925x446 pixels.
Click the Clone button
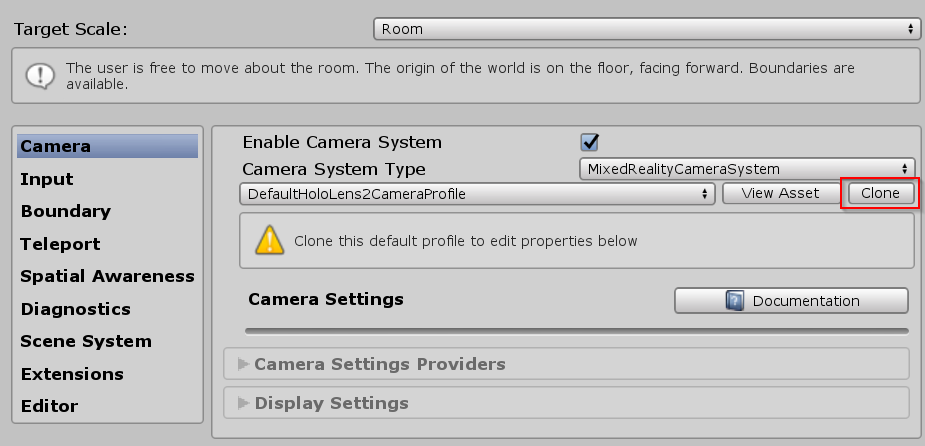tap(880, 194)
